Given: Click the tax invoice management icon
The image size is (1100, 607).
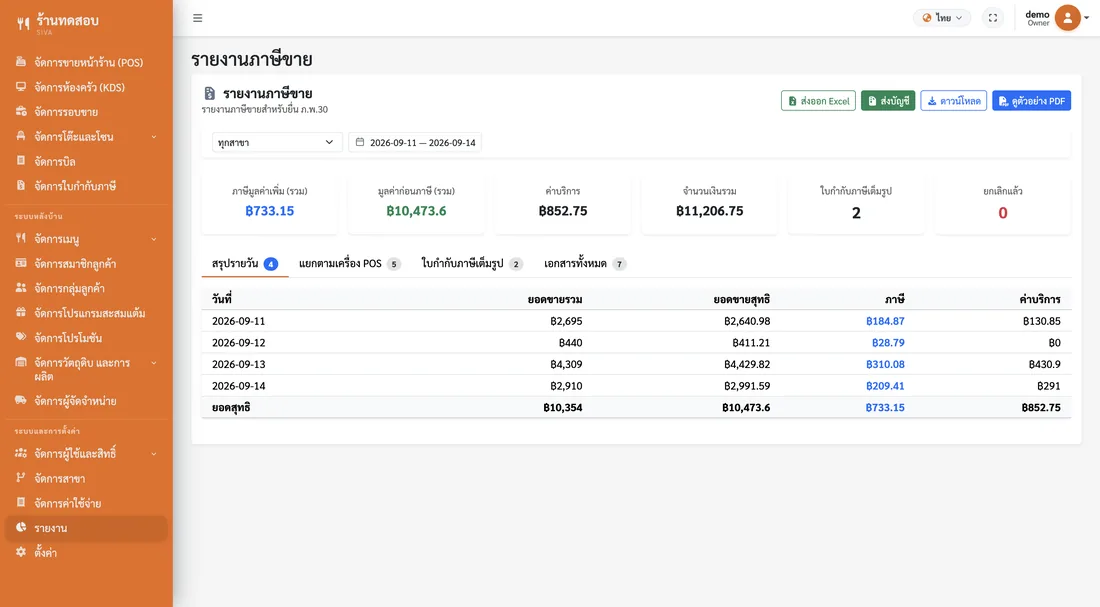Looking at the screenshot, I should click(21, 186).
